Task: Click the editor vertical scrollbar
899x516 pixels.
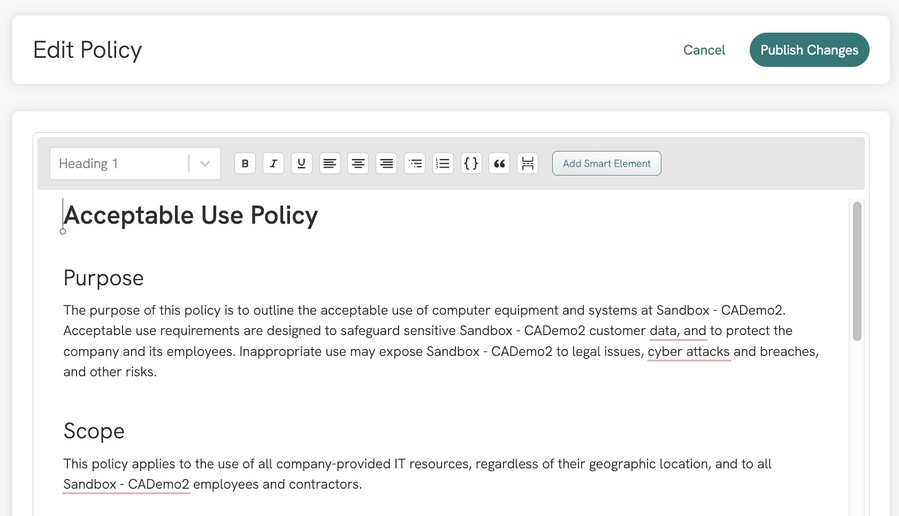Action: 857,271
